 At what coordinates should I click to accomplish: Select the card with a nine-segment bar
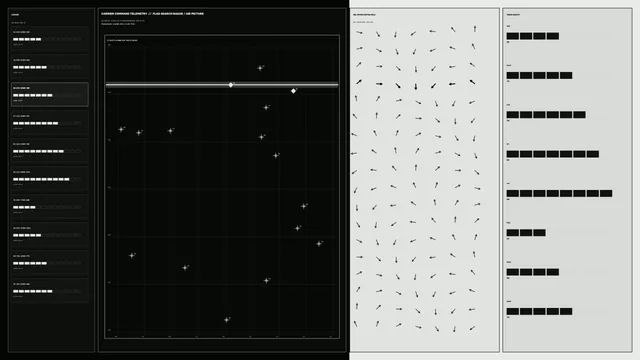(50, 151)
